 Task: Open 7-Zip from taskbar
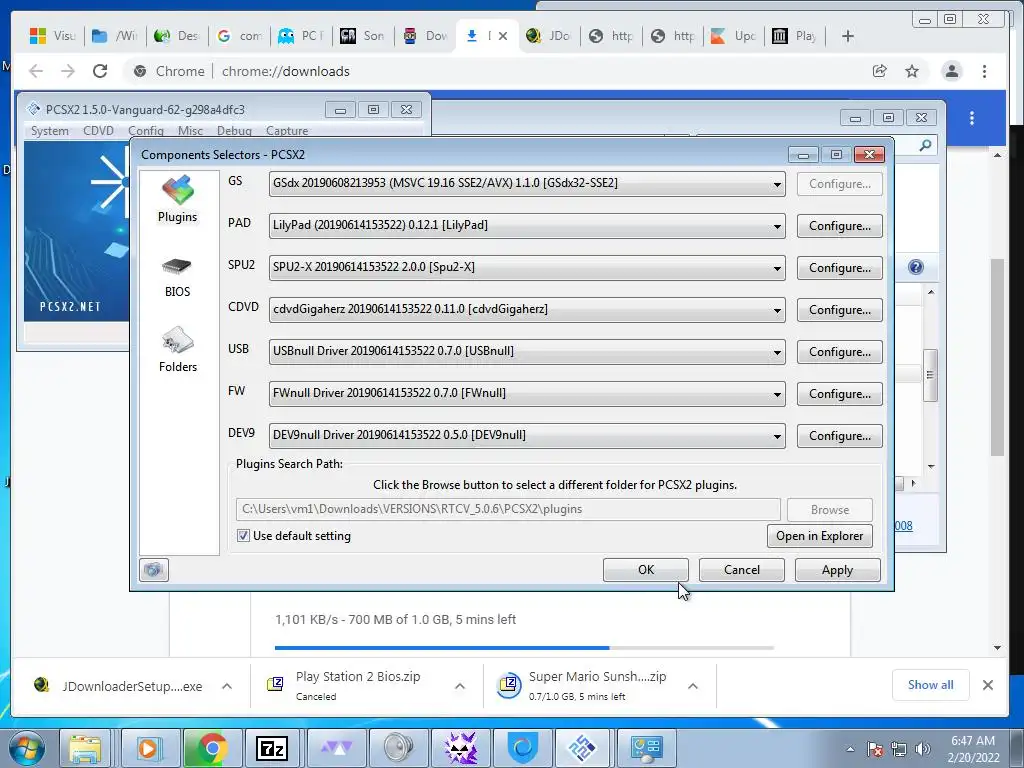coord(272,748)
